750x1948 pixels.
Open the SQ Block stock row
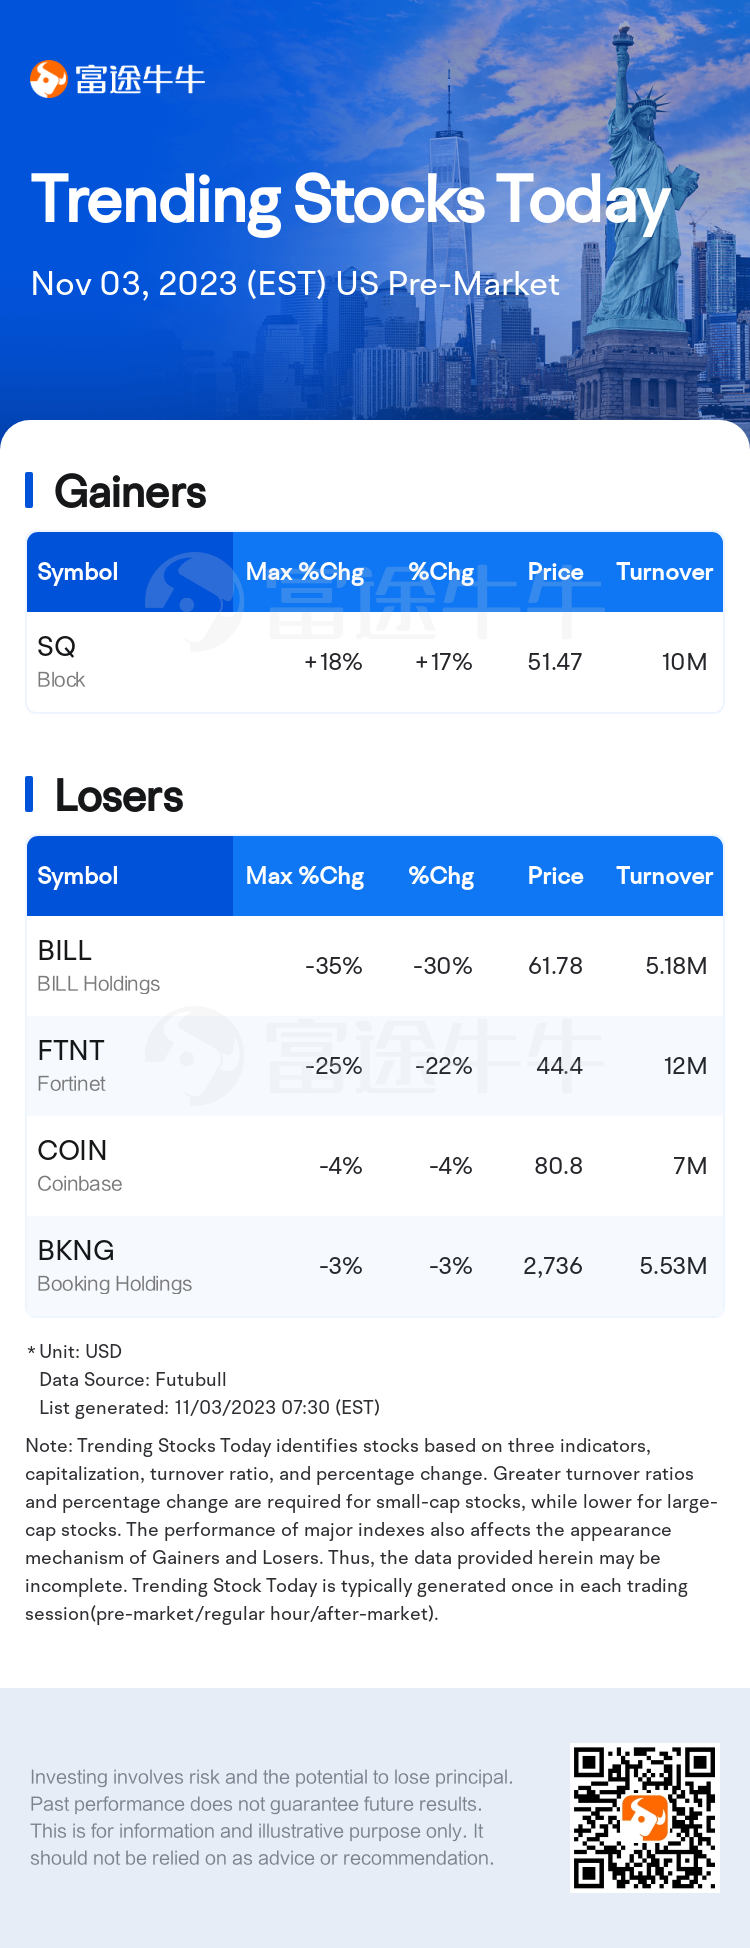pyautogui.click(x=375, y=662)
